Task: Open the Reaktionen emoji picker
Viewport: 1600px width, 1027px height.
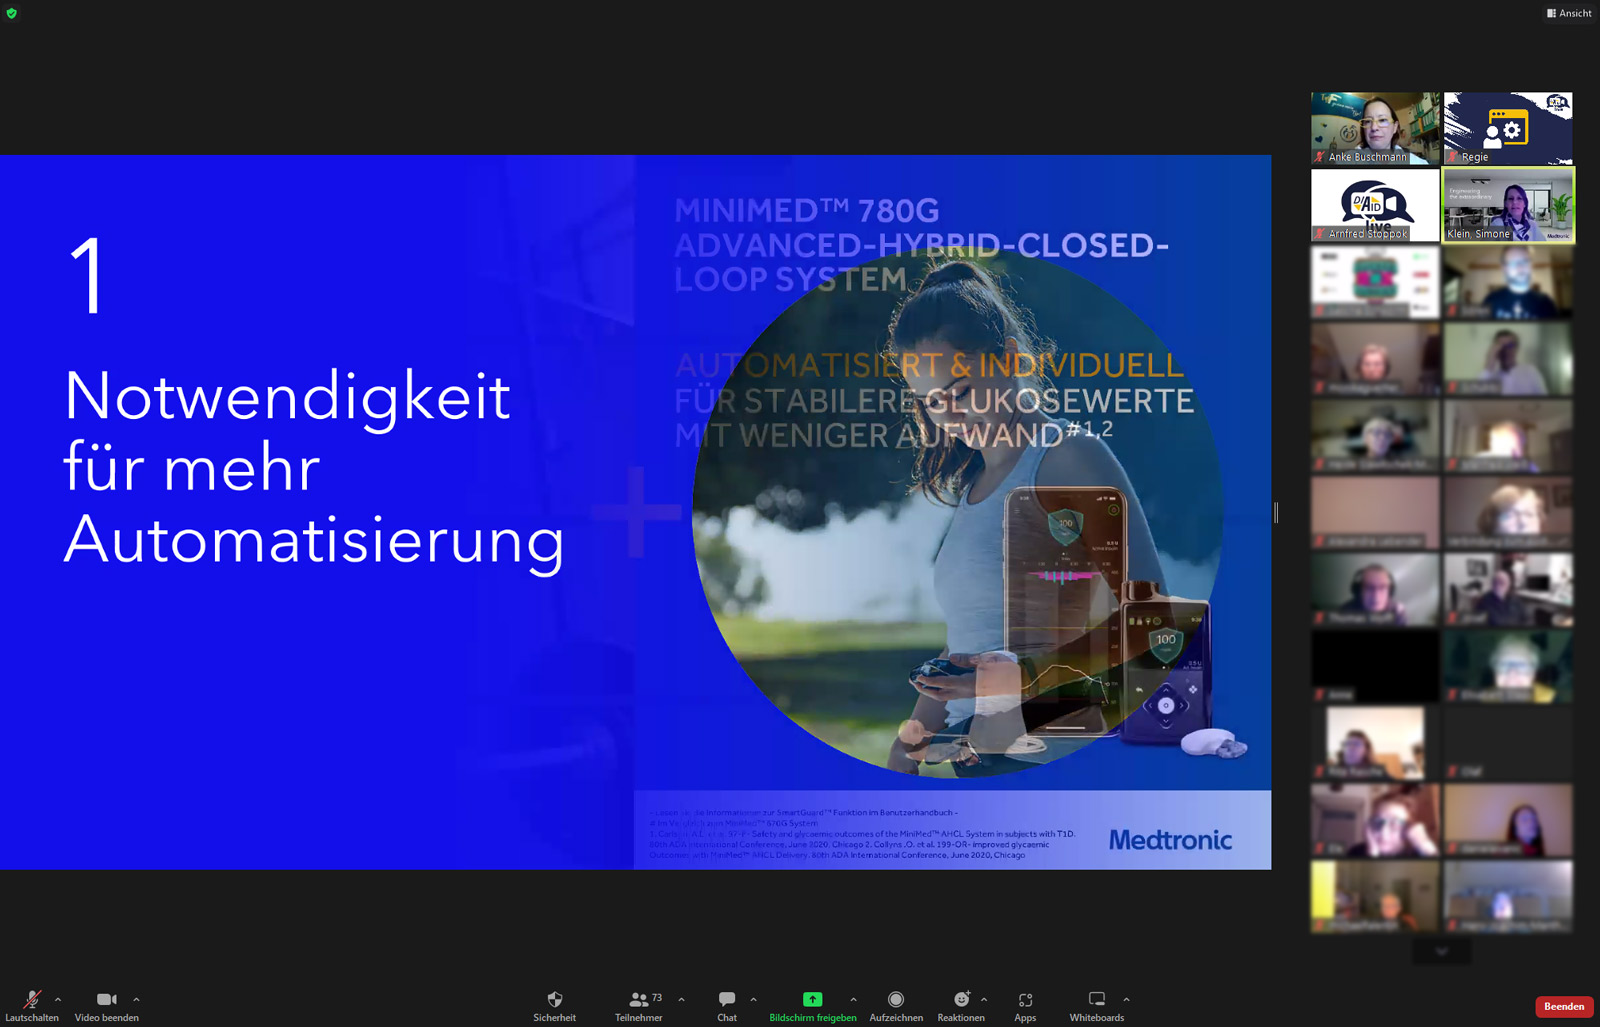Action: [960, 1005]
